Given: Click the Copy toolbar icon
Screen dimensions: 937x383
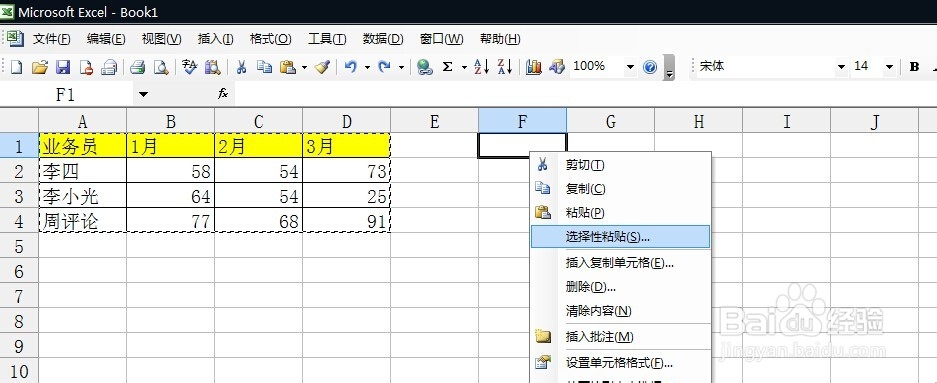Looking at the screenshot, I should (264, 68).
